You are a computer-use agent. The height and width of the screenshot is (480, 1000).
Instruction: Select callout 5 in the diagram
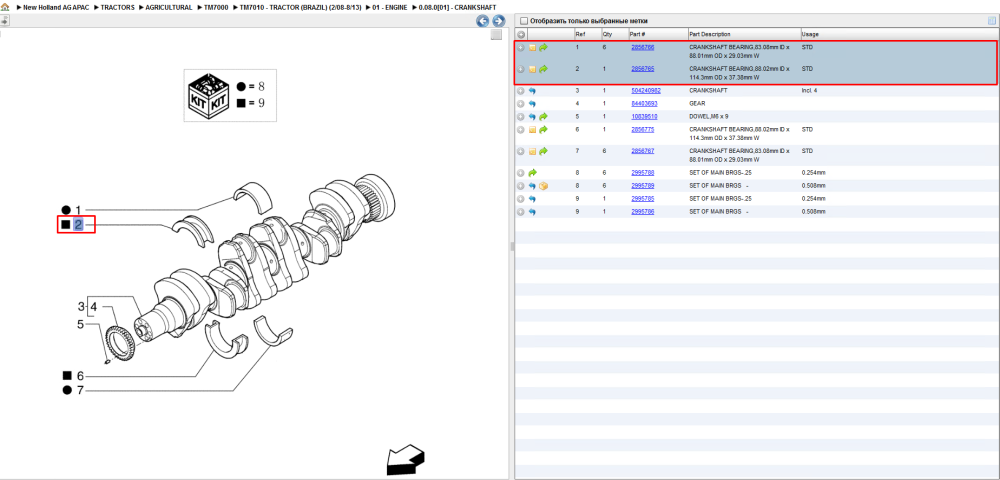tap(80, 324)
